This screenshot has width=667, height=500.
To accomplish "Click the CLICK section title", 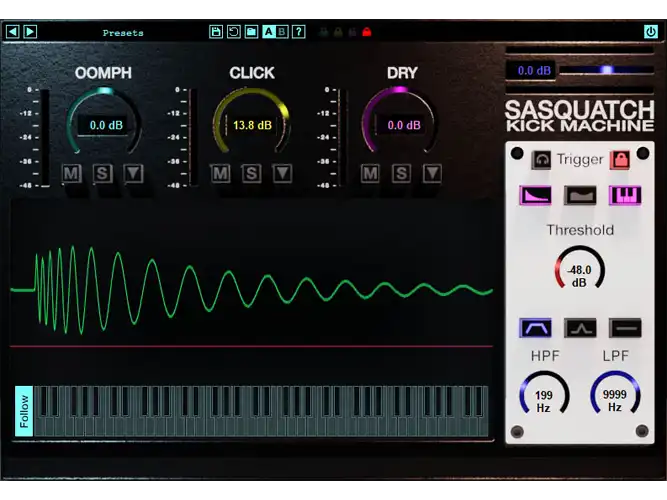I will 252,73.
